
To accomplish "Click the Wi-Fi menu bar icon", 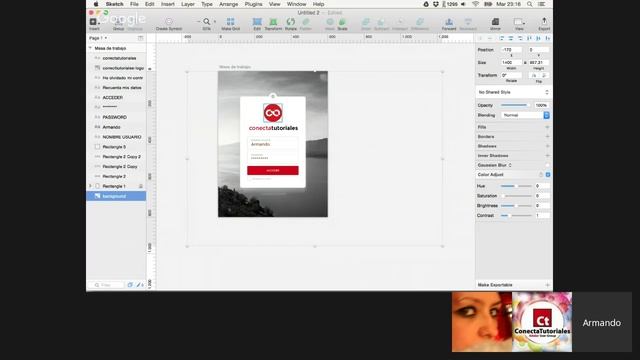I will click(x=475, y=4).
